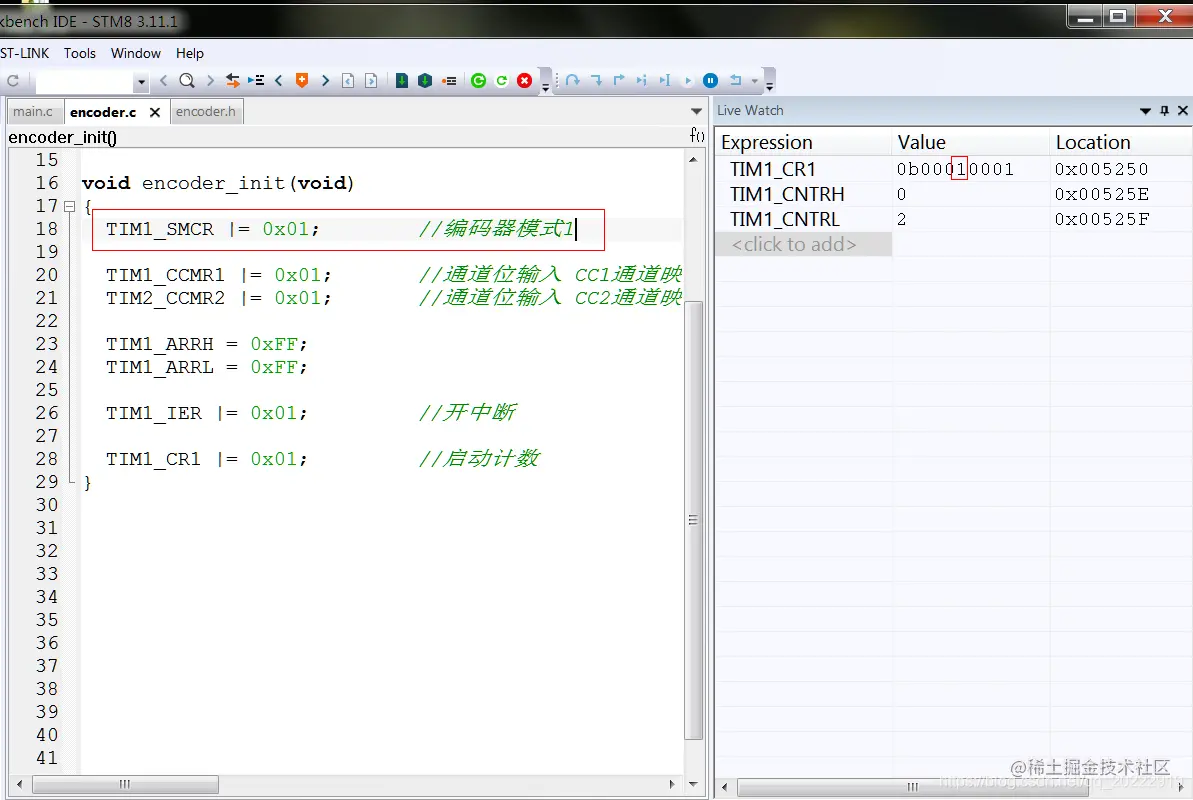This screenshot has height=800, width=1193.
Task: Click navigate backward page icon
Action: pyautogui.click(x=348, y=81)
